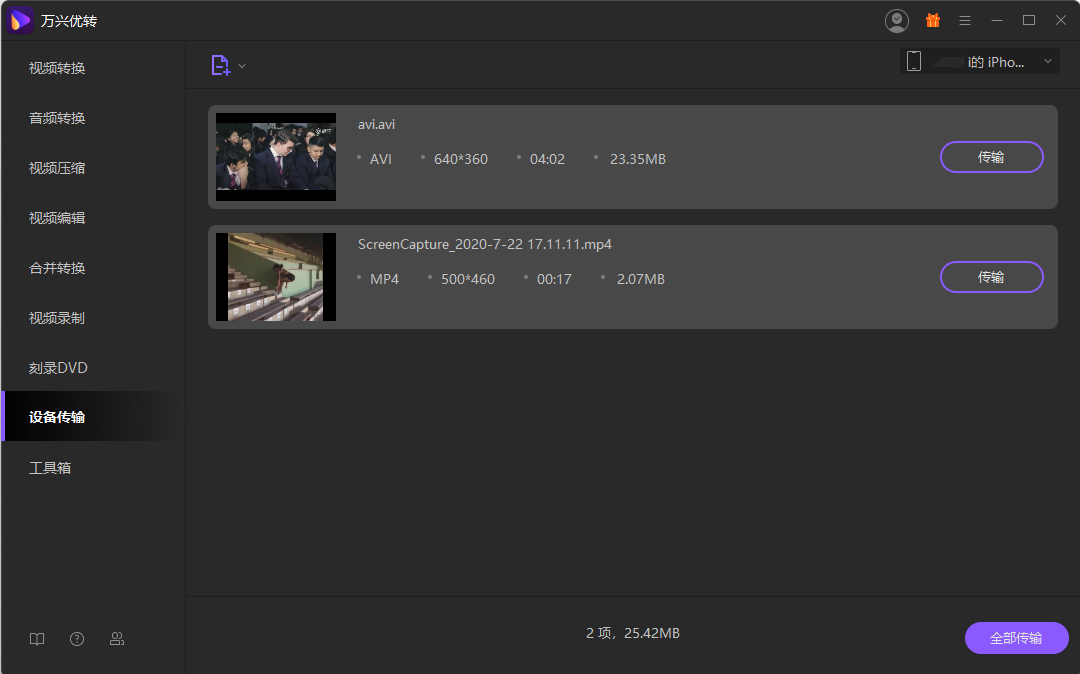This screenshot has width=1080, height=674.
Task: Click the 全部传输 button
Action: tap(1016, 638)
